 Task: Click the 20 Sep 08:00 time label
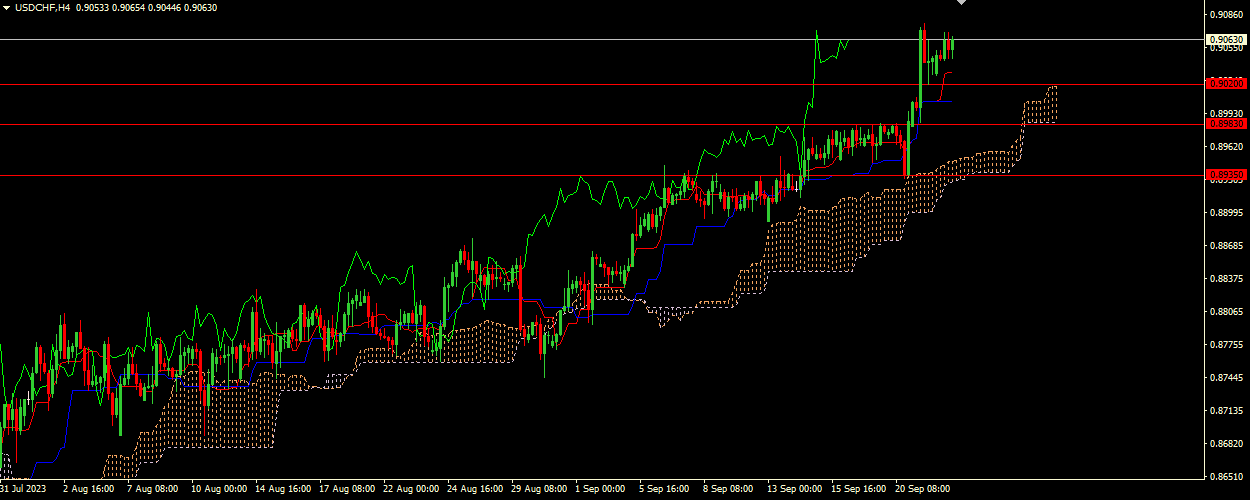(x=922, y=490)
